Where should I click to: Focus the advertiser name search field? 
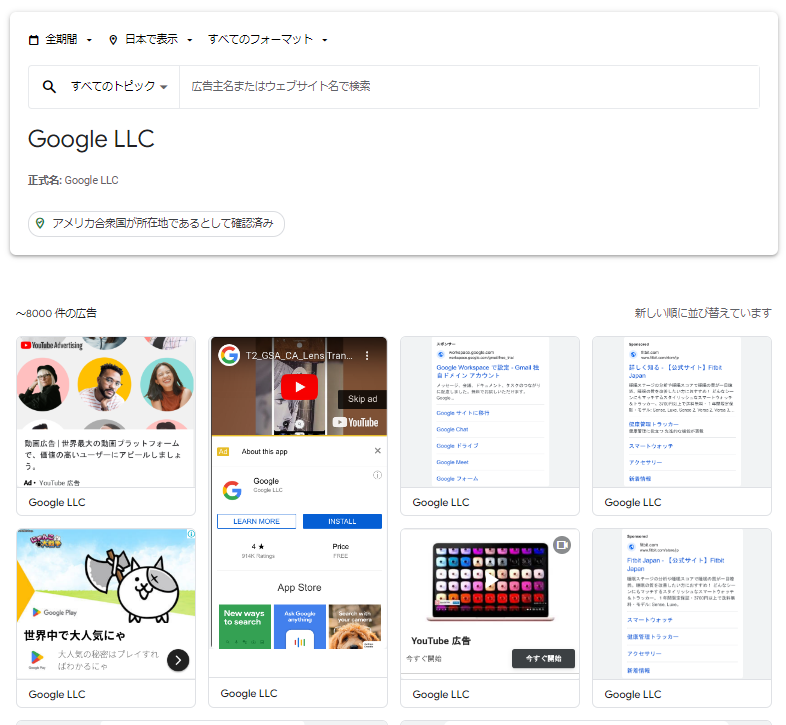468,87
